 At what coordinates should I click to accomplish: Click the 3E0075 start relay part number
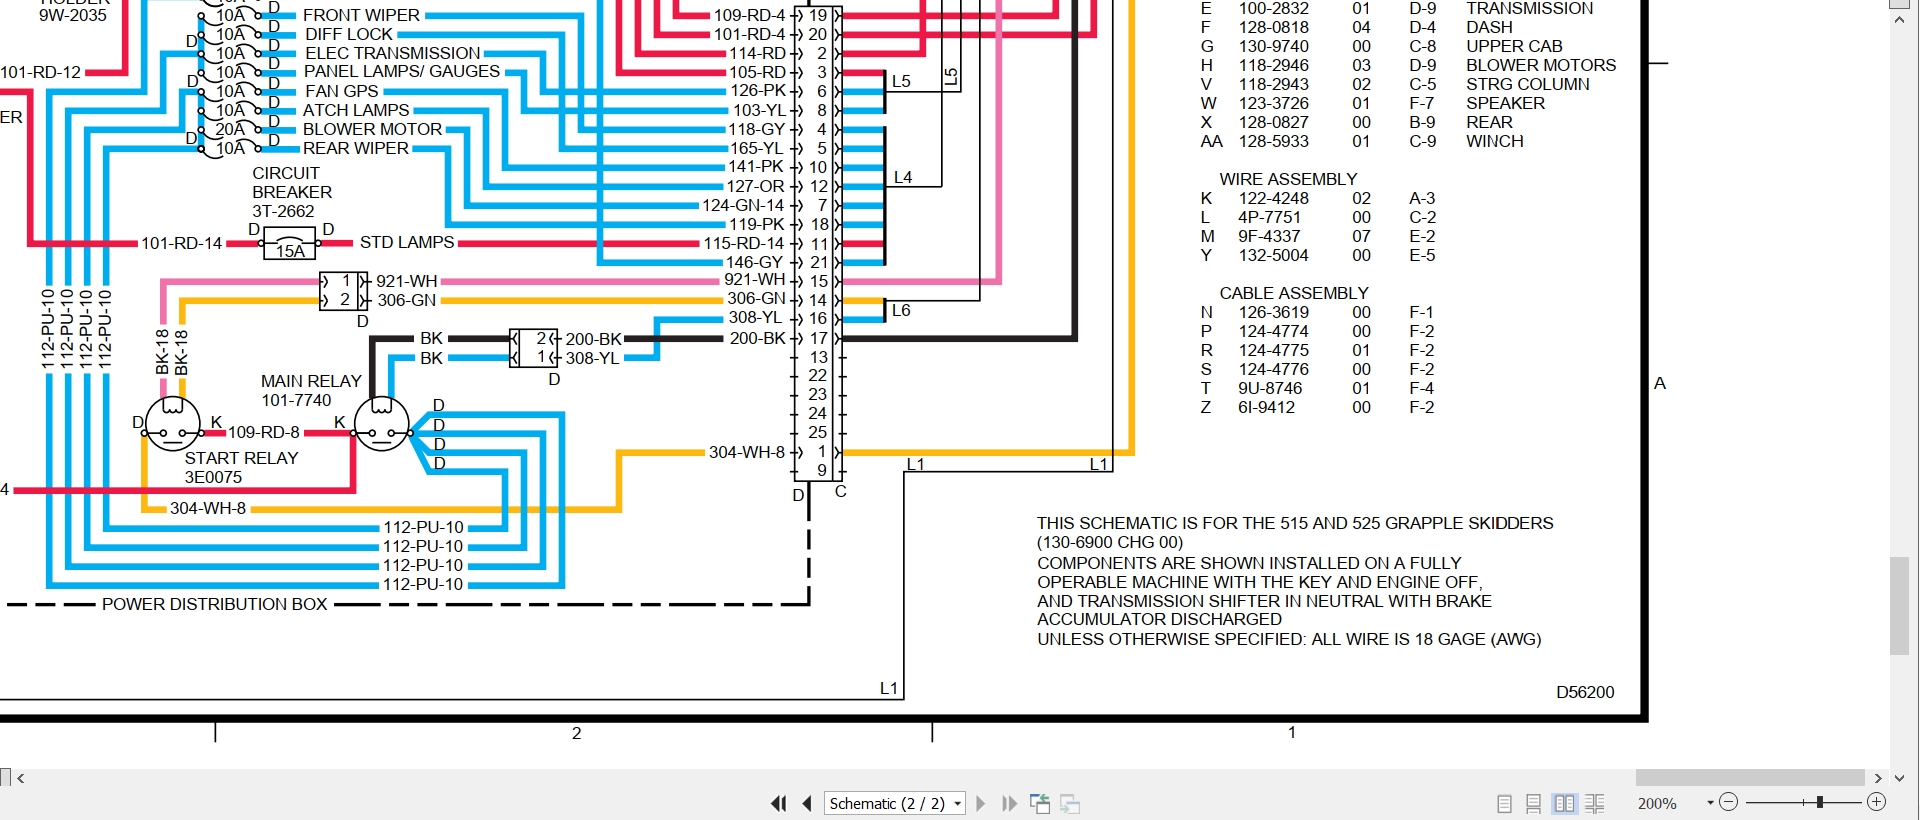[x=213, y=477]
